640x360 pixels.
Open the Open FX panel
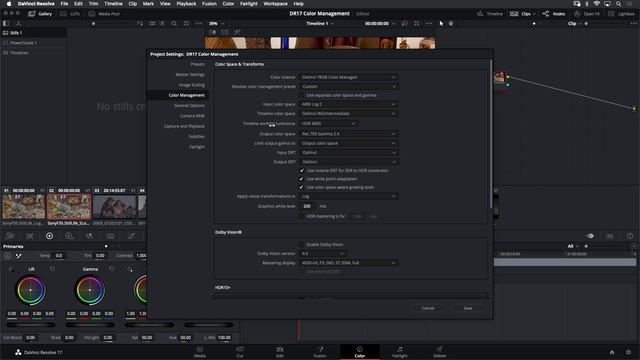pyautogui.click(x=587, y=13)
